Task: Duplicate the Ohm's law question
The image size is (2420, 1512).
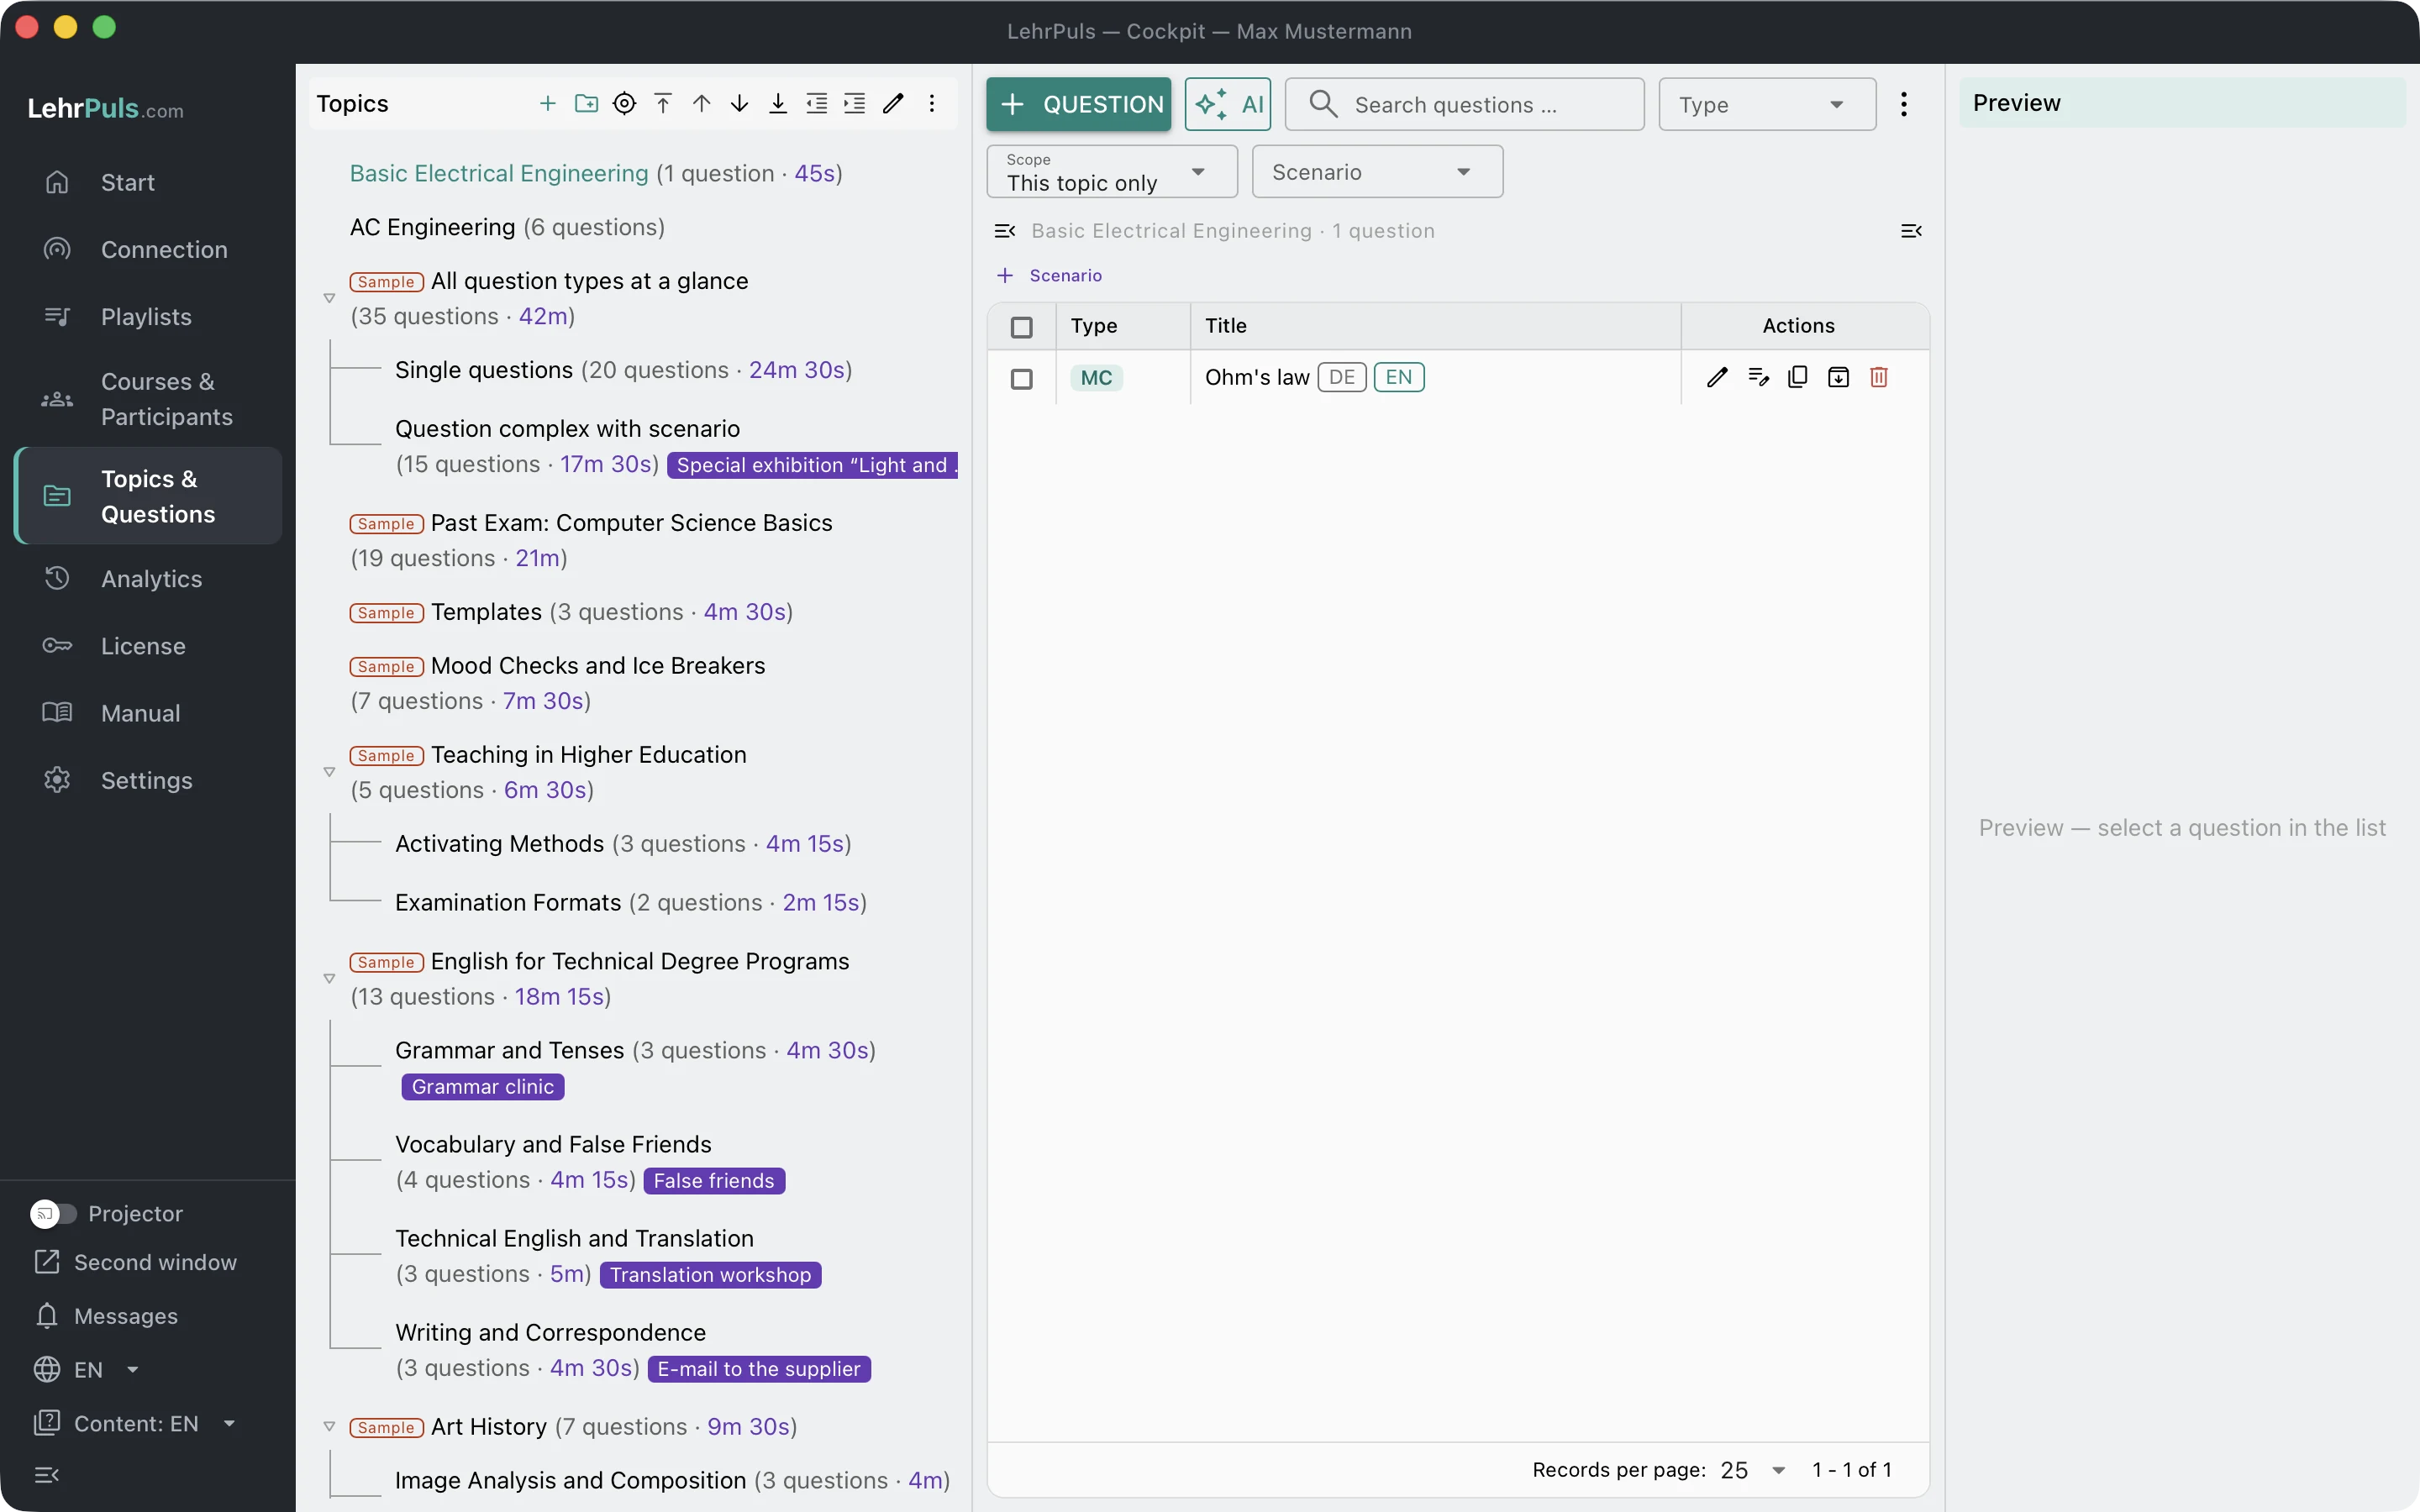Action: point(1798,377)
